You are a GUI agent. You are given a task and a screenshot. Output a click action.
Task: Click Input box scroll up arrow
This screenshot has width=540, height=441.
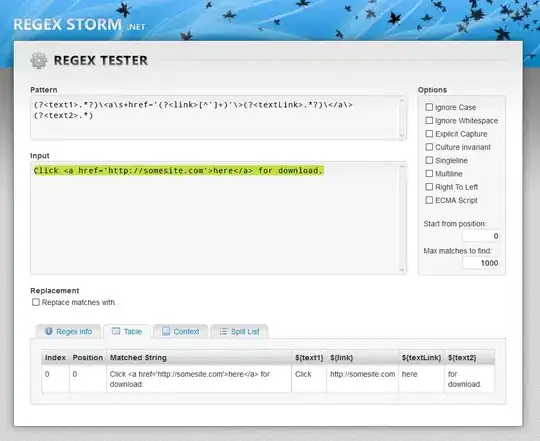click(x=402, y=167)
